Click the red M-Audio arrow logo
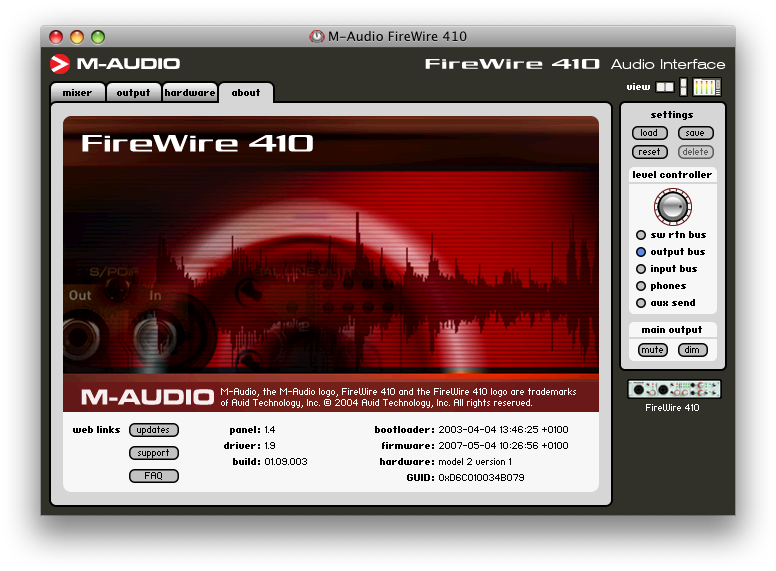 click(60, 64)
